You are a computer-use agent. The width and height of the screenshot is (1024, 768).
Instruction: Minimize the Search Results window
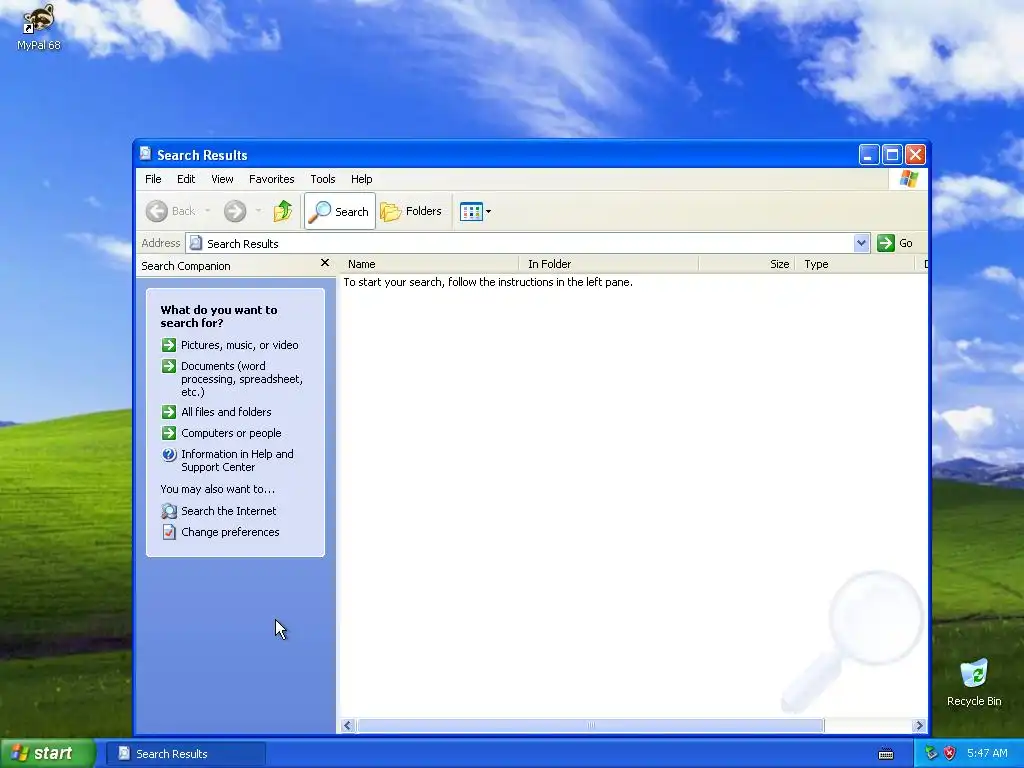[869, 155]
